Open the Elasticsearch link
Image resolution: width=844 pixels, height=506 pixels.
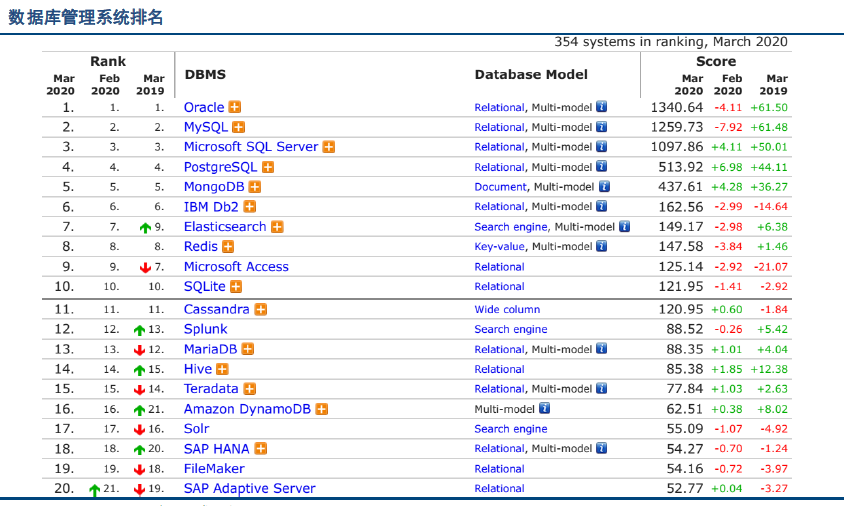click(x=225, y=227)
